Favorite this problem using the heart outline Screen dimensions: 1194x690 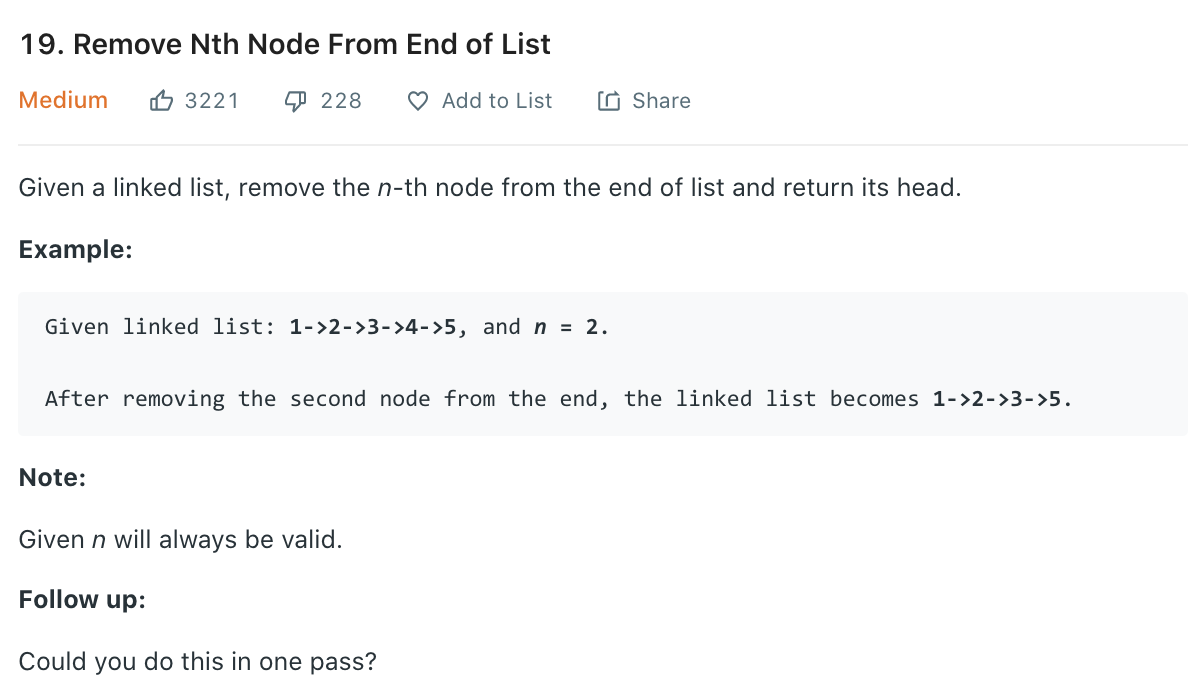pyautogui.click(x=416, y=101)
